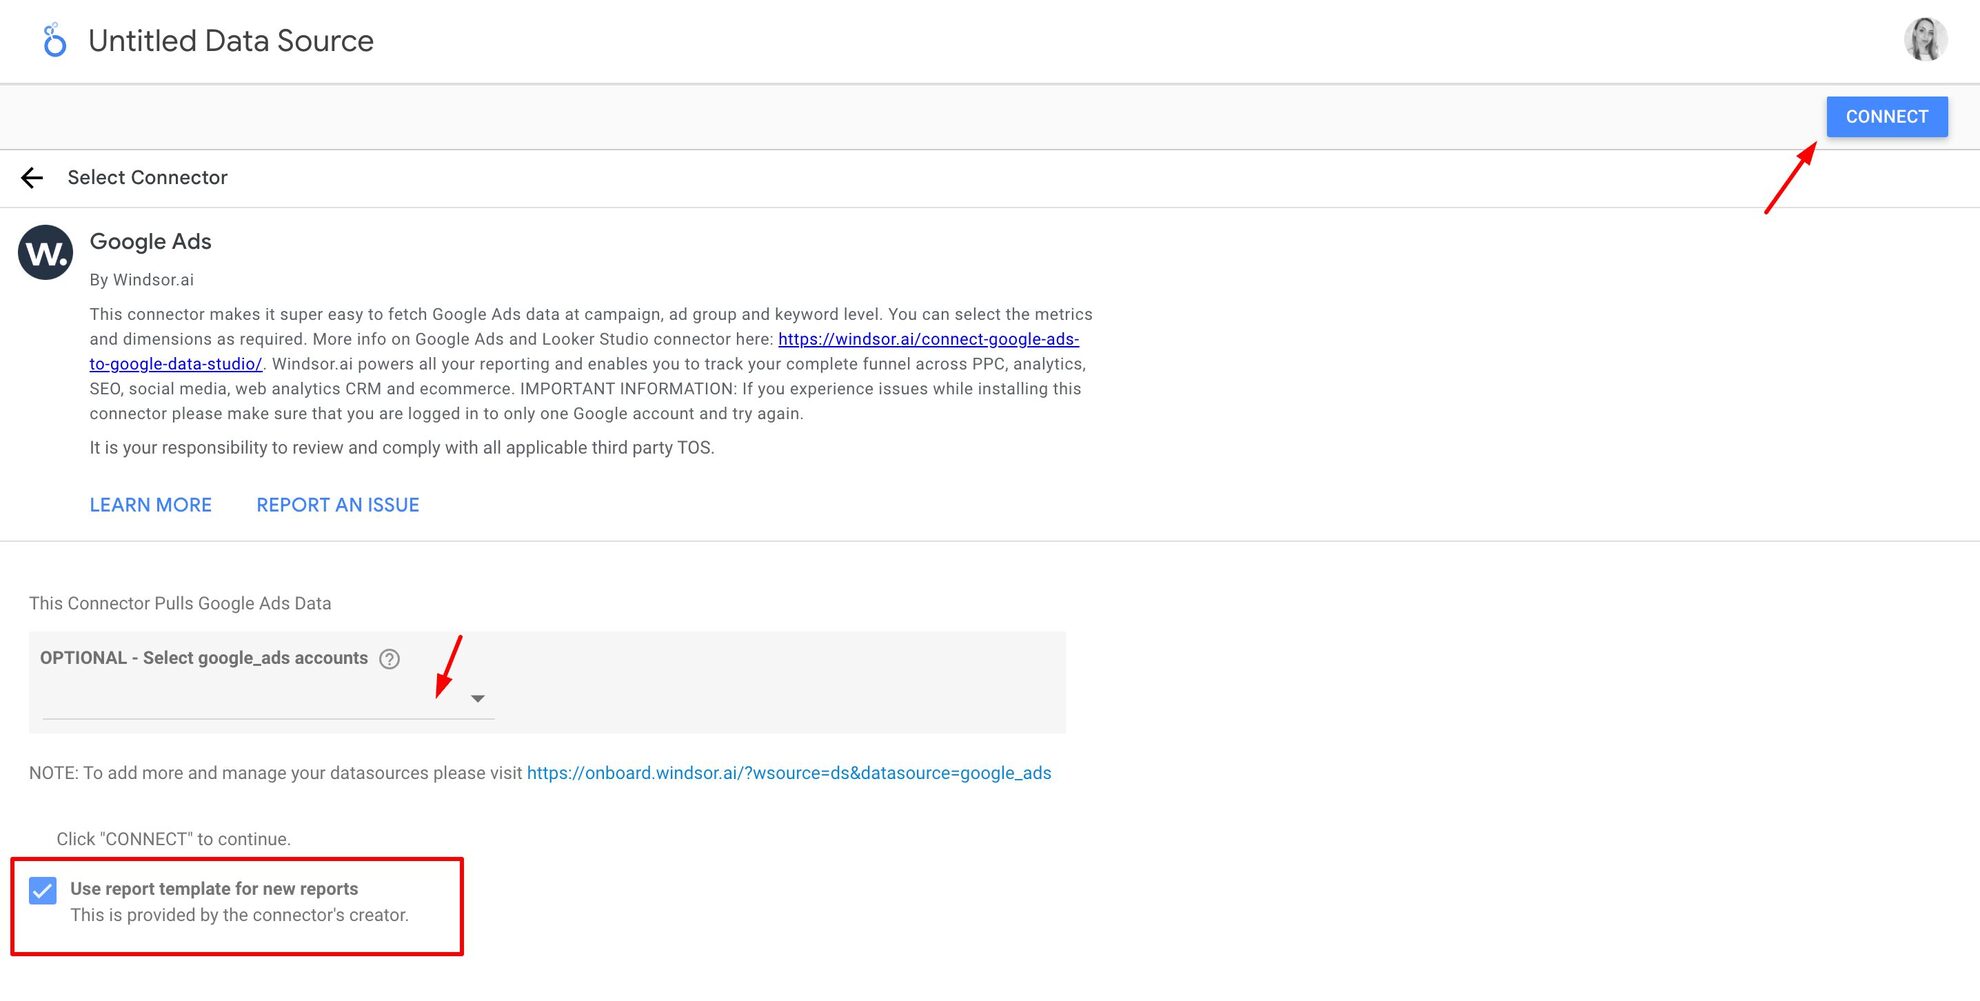
Task: Open windsor.ai connect-google-ads link
Action: click(928, 339)
